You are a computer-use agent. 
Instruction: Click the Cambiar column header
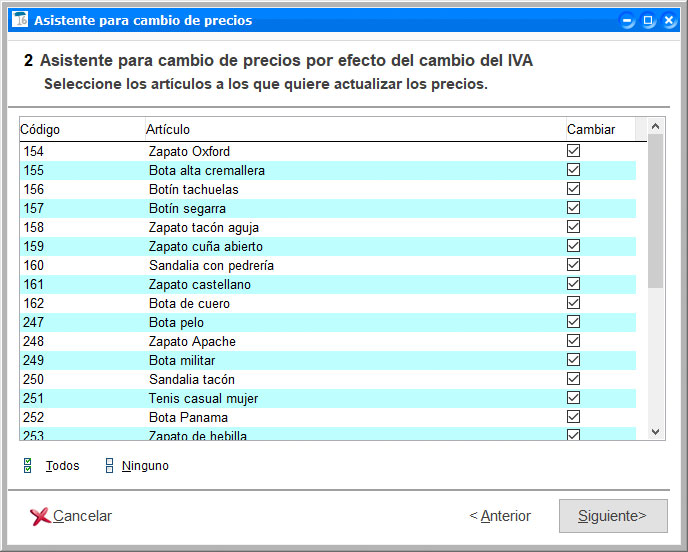coord(600,129)
